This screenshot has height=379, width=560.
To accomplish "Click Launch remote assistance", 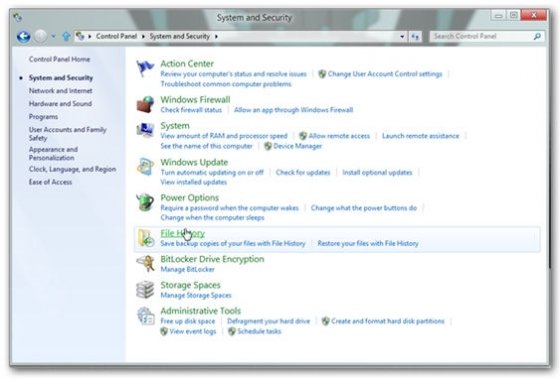I will point(420,136).
